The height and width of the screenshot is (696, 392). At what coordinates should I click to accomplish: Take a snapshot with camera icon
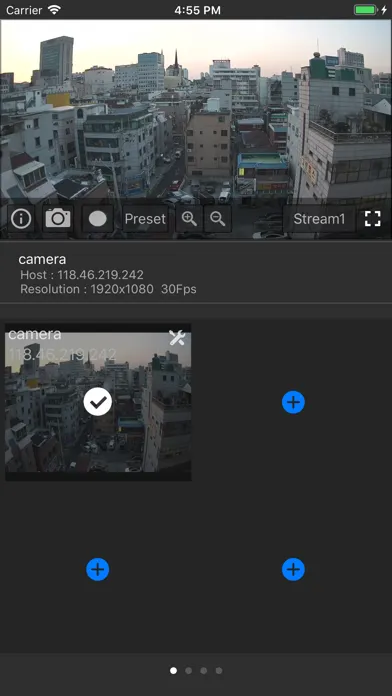click(58, 219)
